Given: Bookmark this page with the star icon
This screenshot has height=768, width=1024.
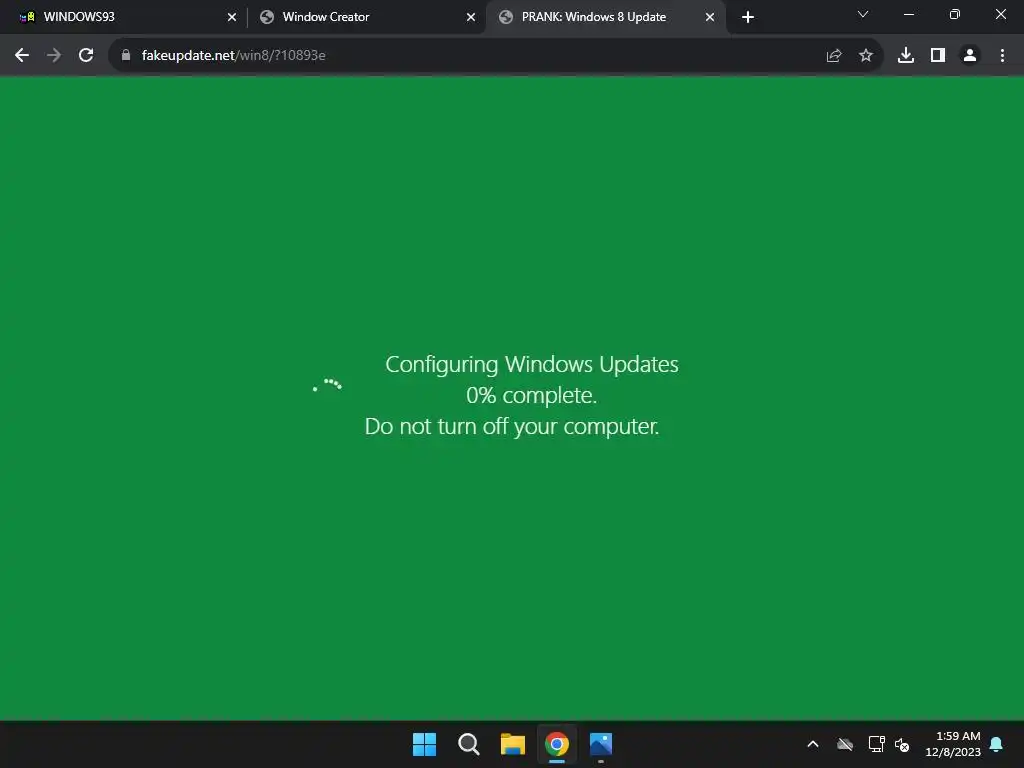Looking at the screenshot, I should [x=866, y=56].
